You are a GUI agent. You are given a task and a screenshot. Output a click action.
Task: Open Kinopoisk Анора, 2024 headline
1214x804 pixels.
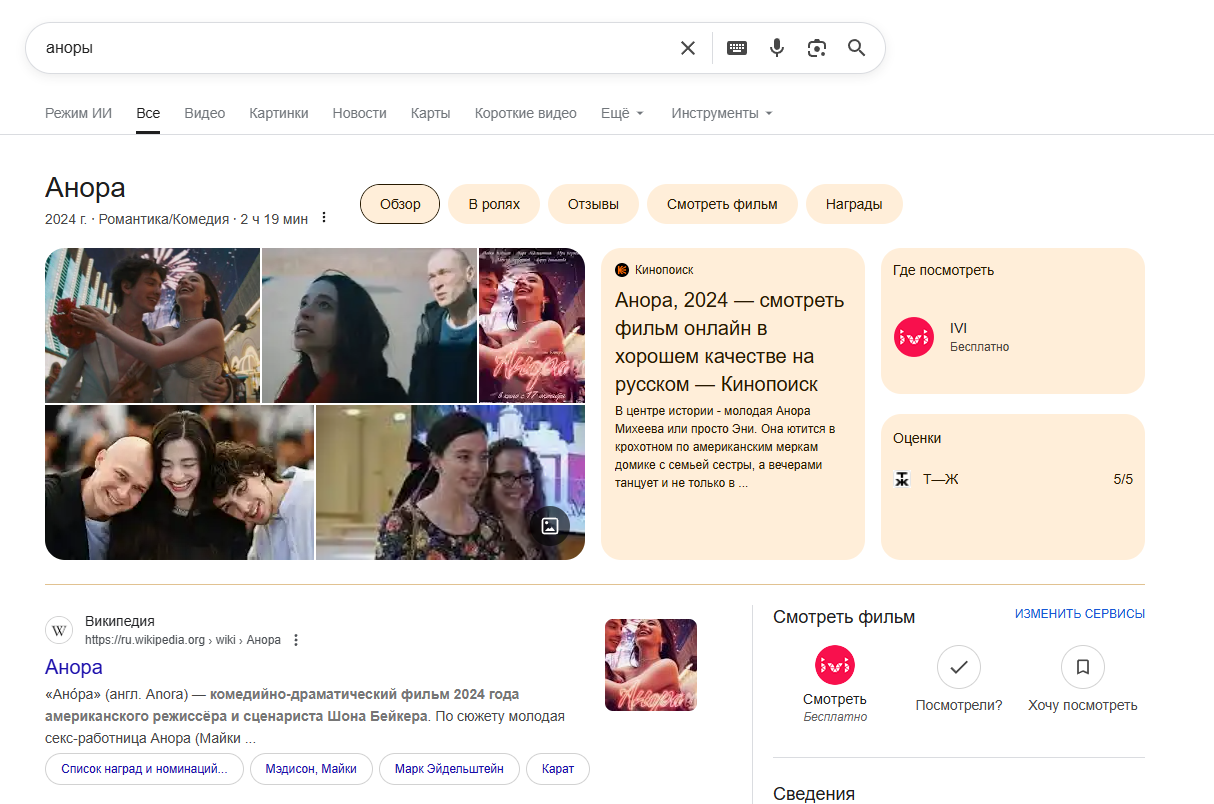click(x=730, y=342)
